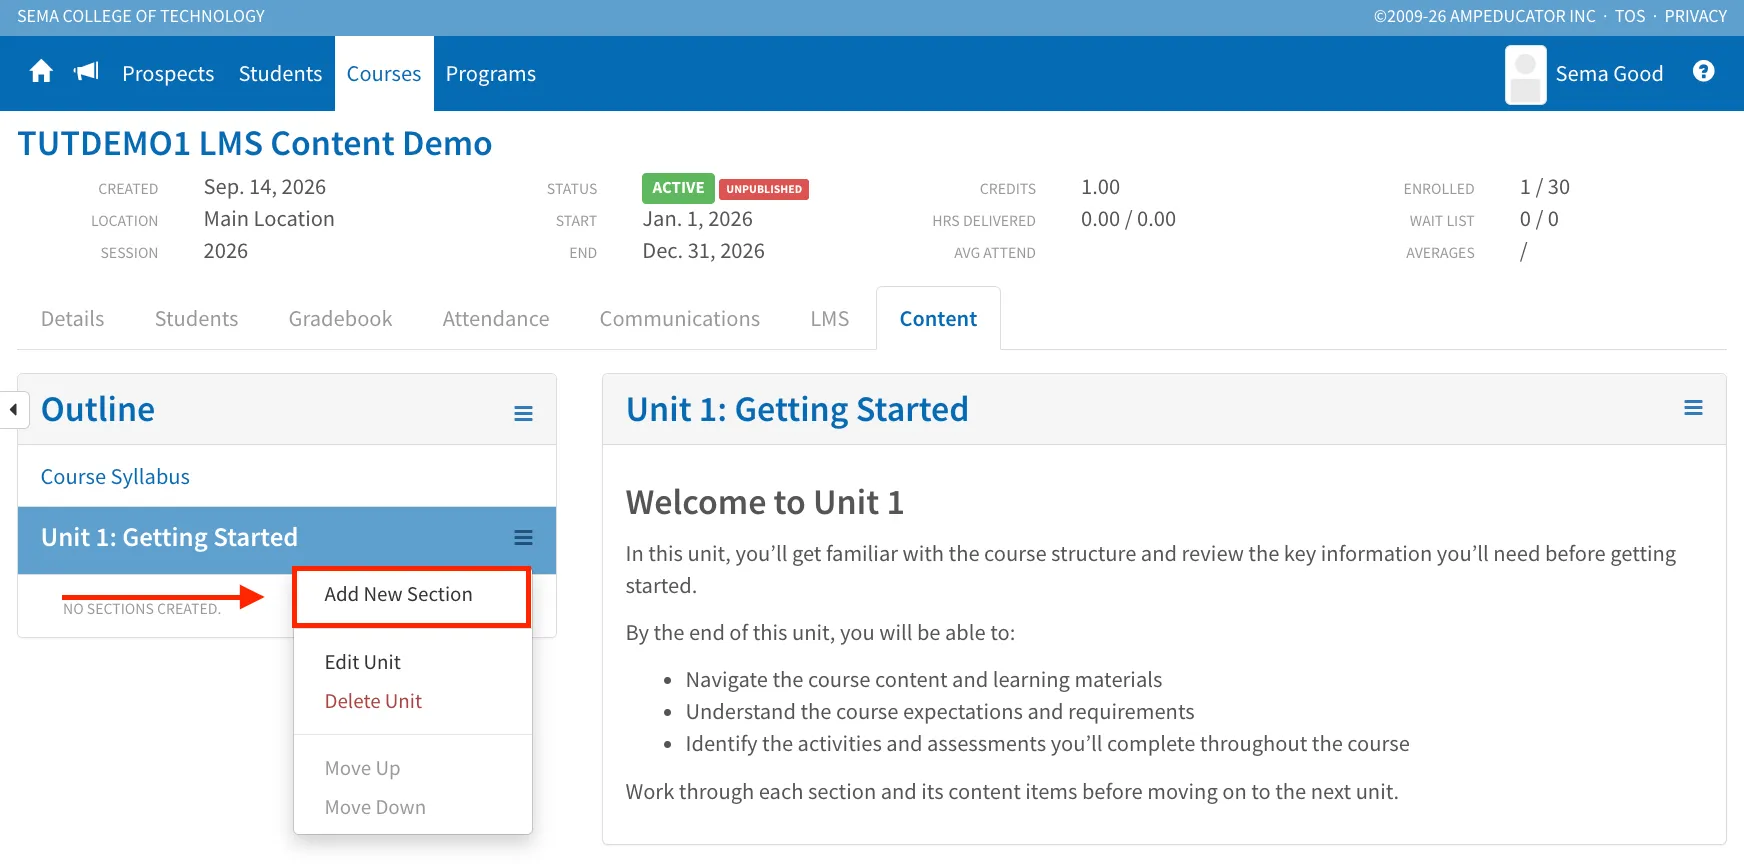This screenshot has height=864, width=1744.
Task: Open the PRIVACY link in header
Action: click(x=1696, y=16)
